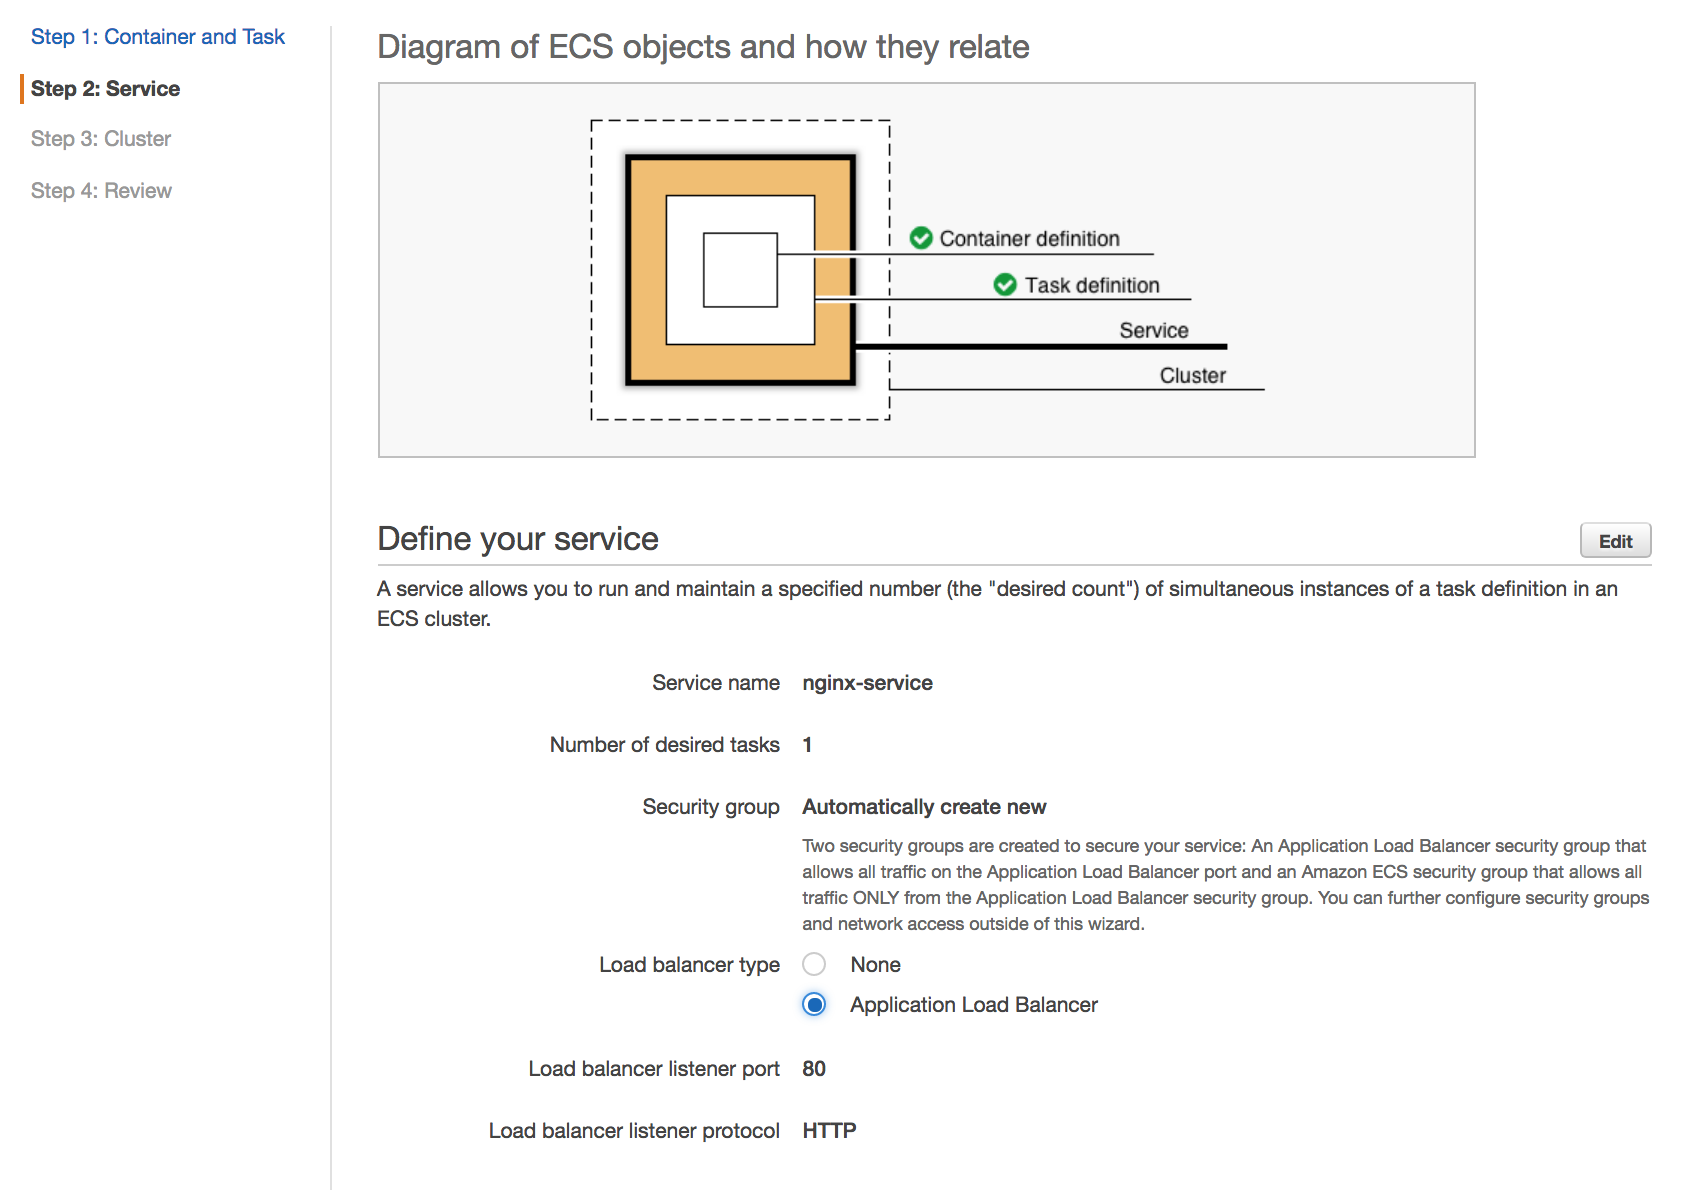Click the nginx-service service name value
The width and height of the screenshot is (1684, 1190).
click(x=867, y=683)
